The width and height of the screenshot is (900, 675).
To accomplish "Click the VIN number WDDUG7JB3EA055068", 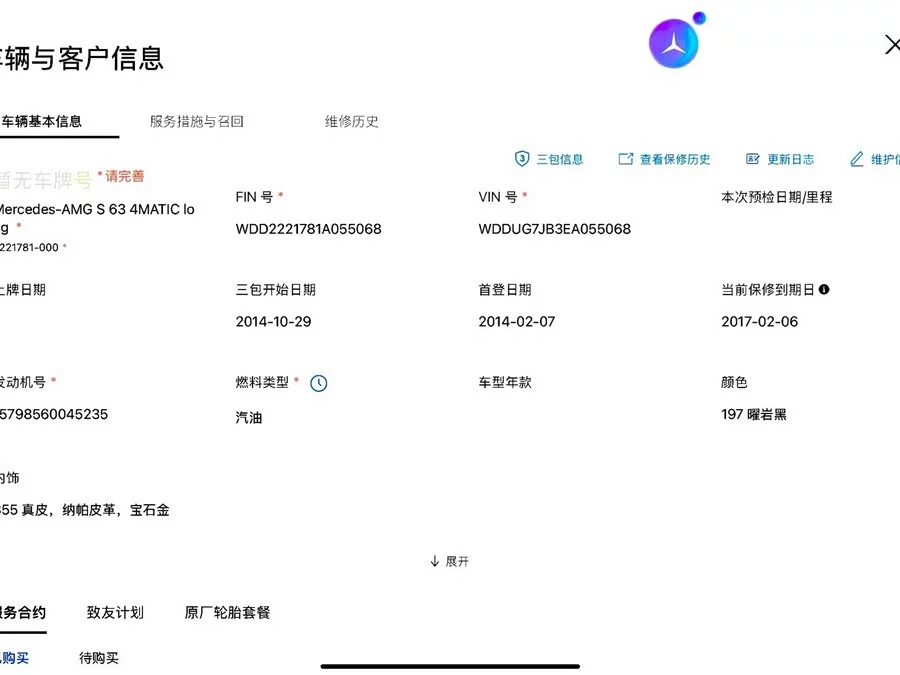I will click(x=554, y=229).
